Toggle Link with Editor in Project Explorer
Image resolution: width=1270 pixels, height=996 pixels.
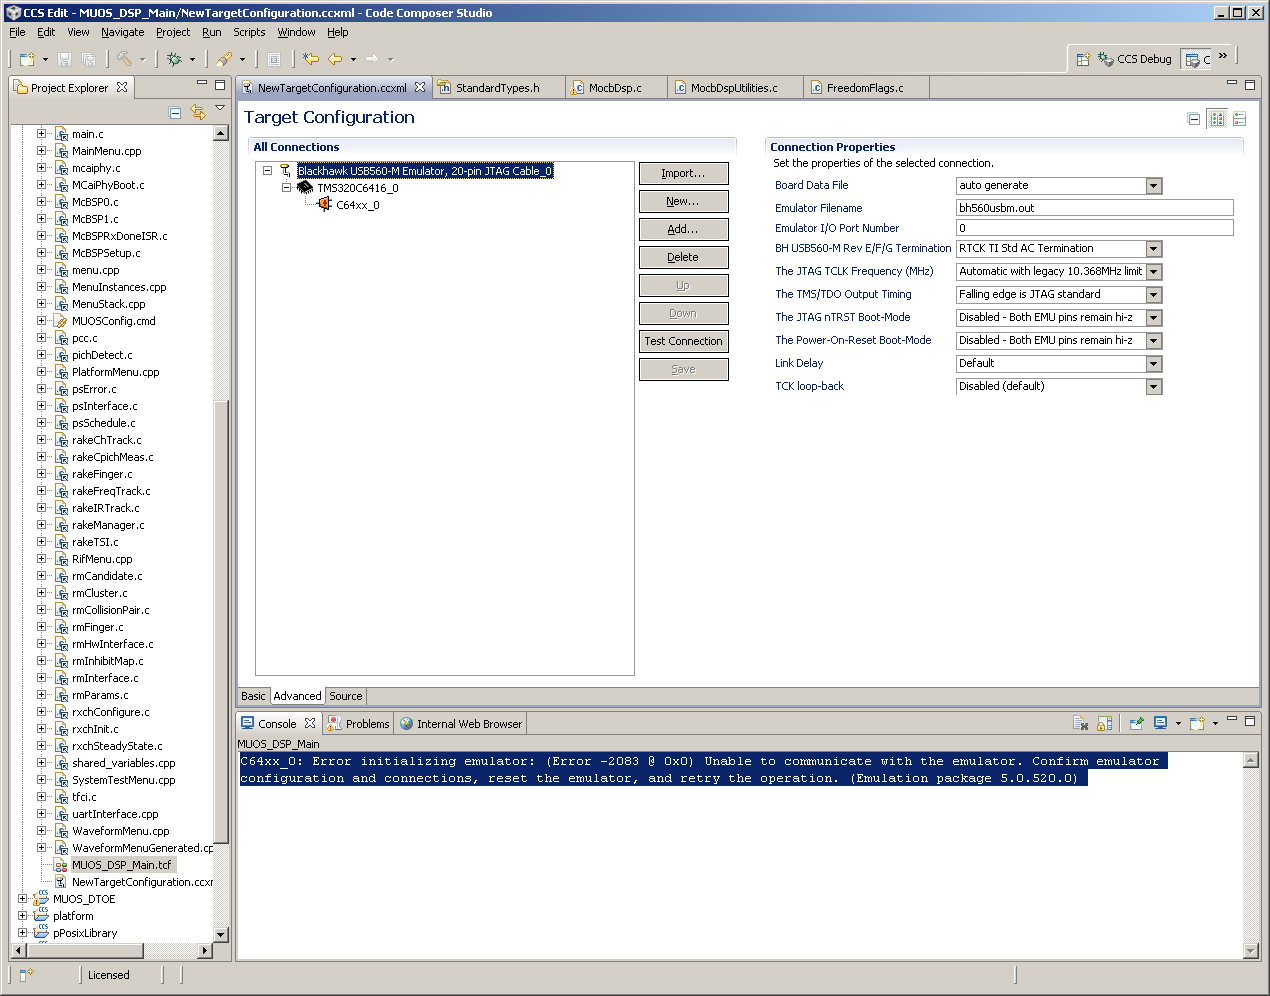(x=198, y=113)
